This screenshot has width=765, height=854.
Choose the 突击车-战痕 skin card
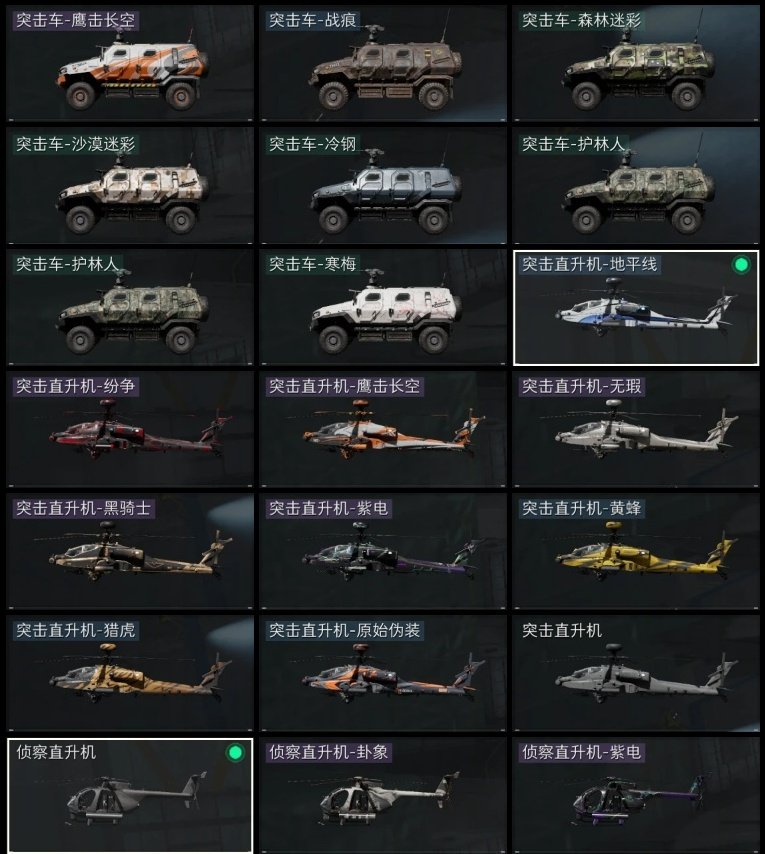tap(383, 63)
